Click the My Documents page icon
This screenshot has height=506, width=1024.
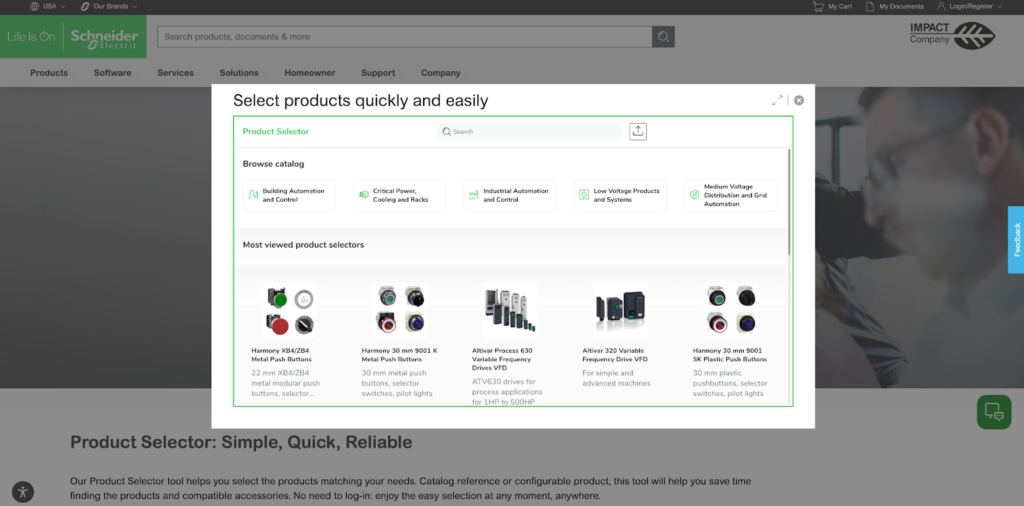[870, 7]
